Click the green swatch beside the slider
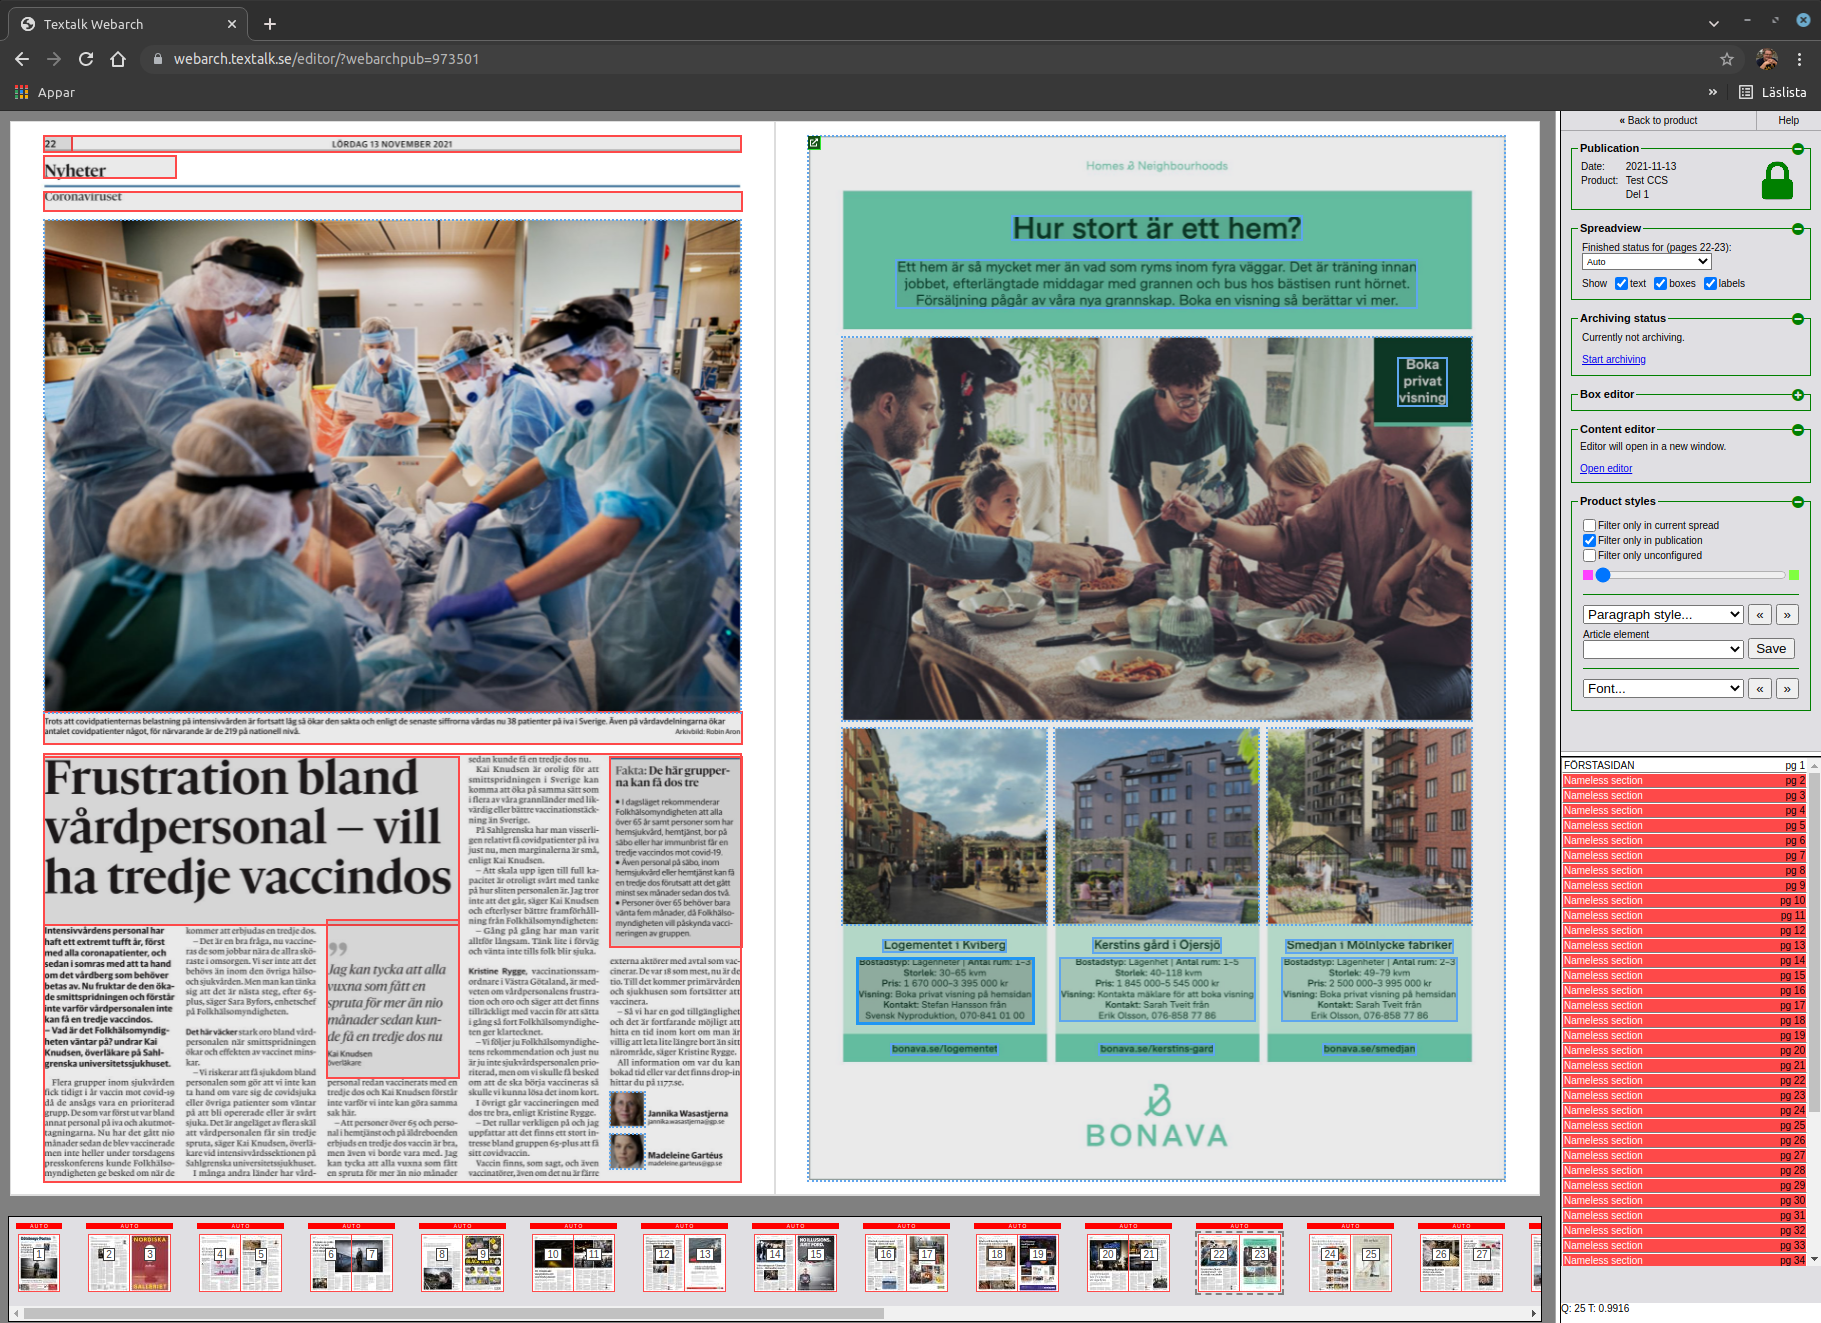Image resolution: width=1821 pixels, height=1323 pixels. coord(1794,575)
